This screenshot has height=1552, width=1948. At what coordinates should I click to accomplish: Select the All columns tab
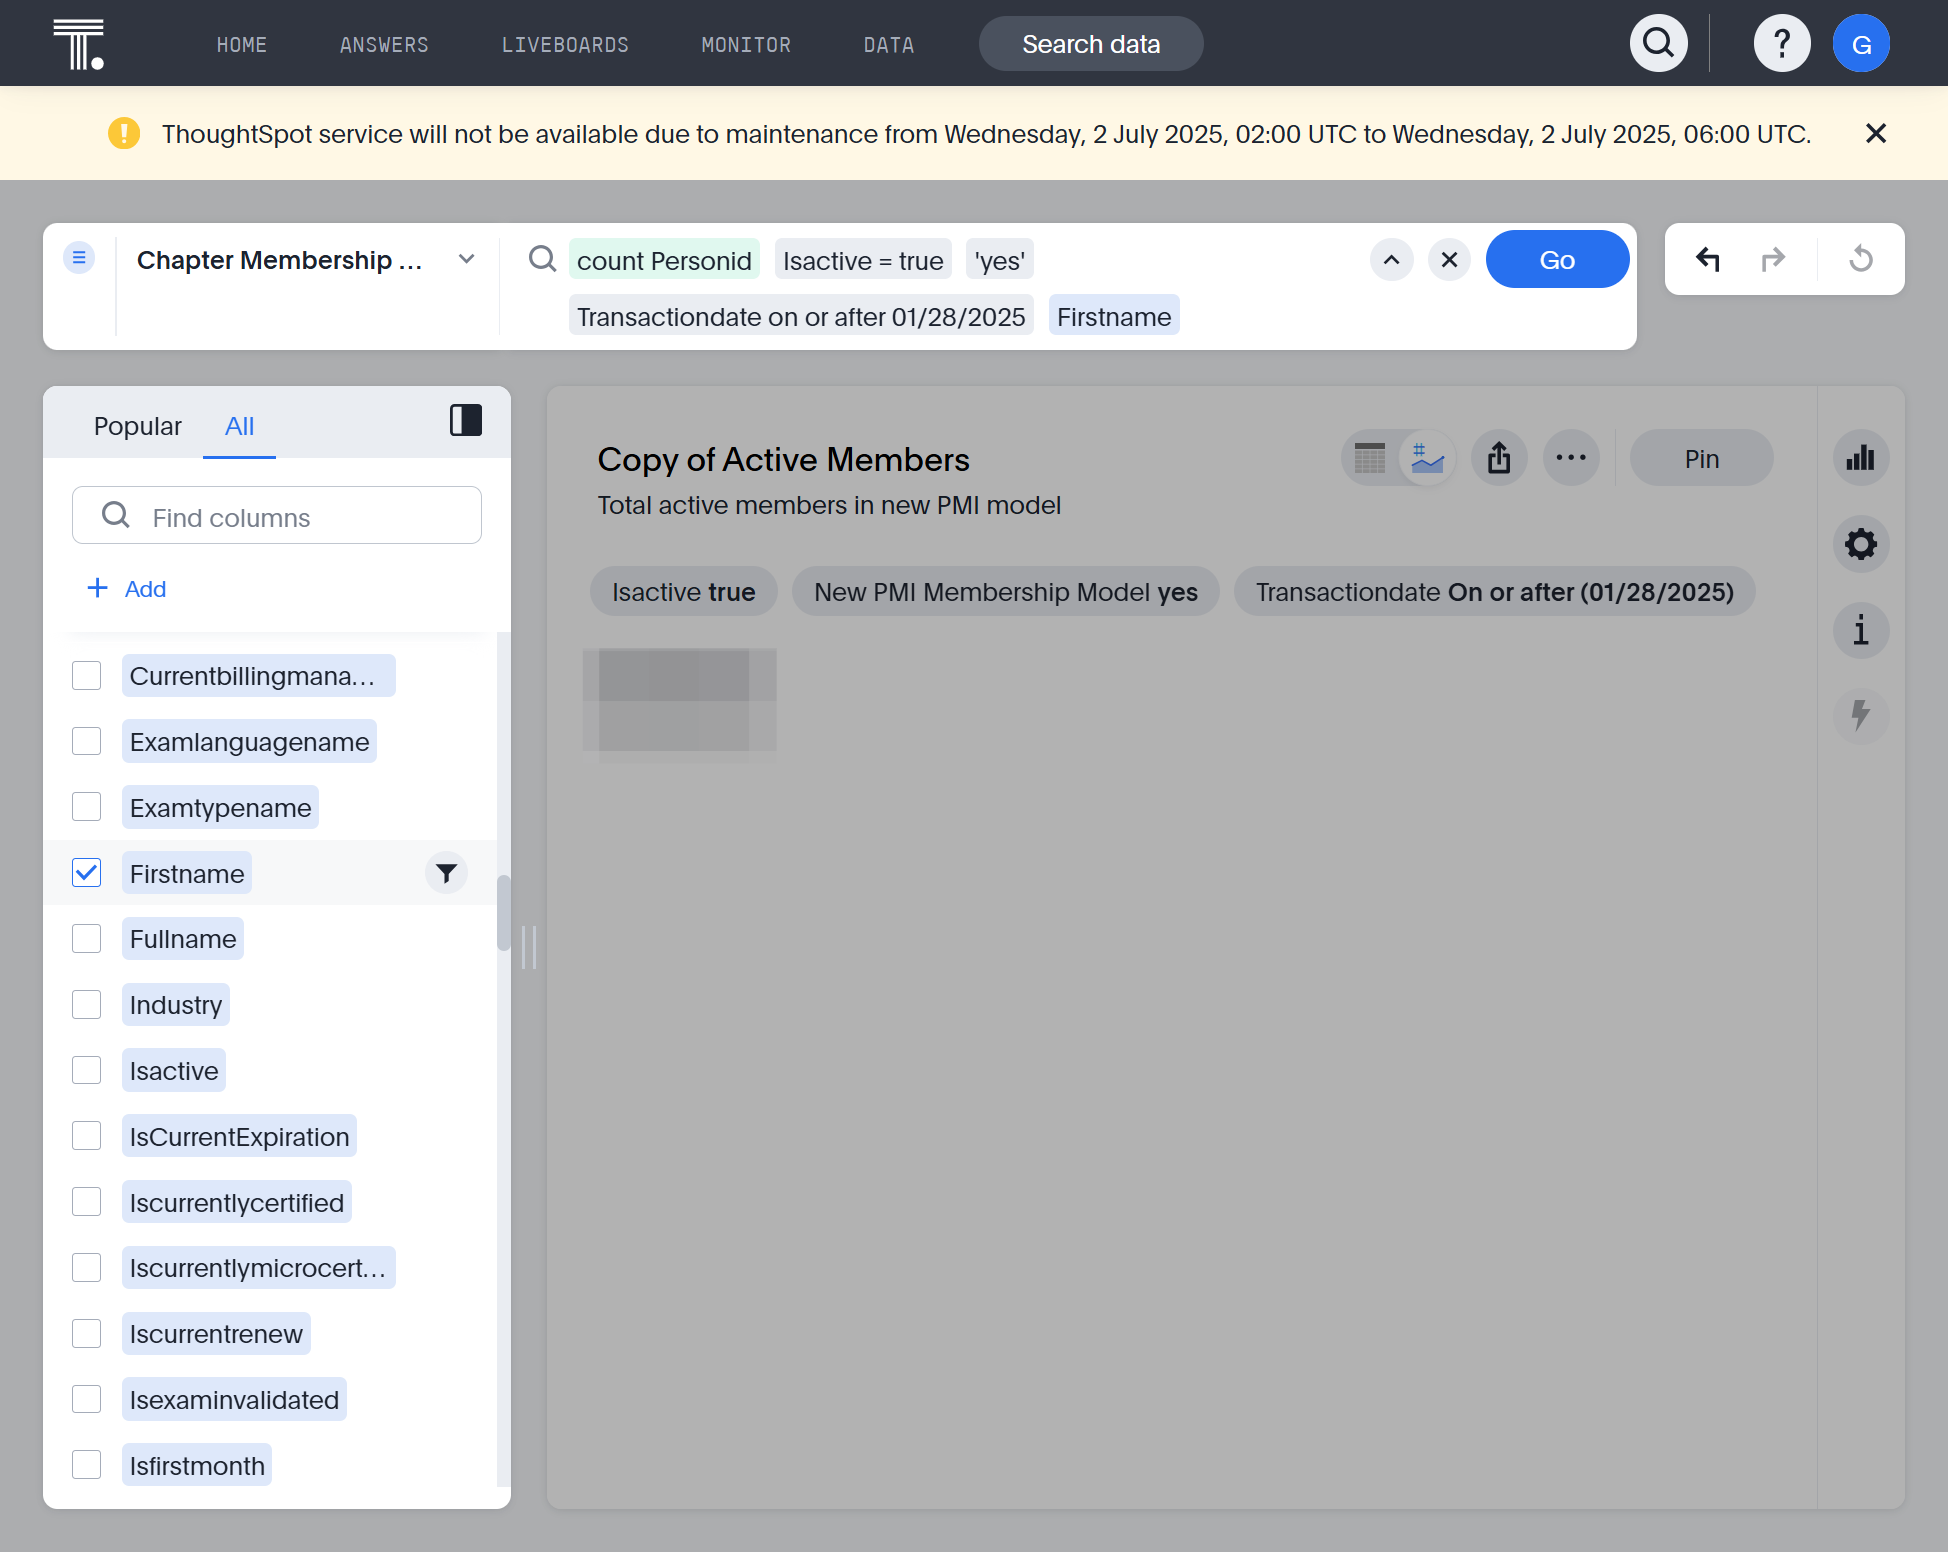[239, 426]
